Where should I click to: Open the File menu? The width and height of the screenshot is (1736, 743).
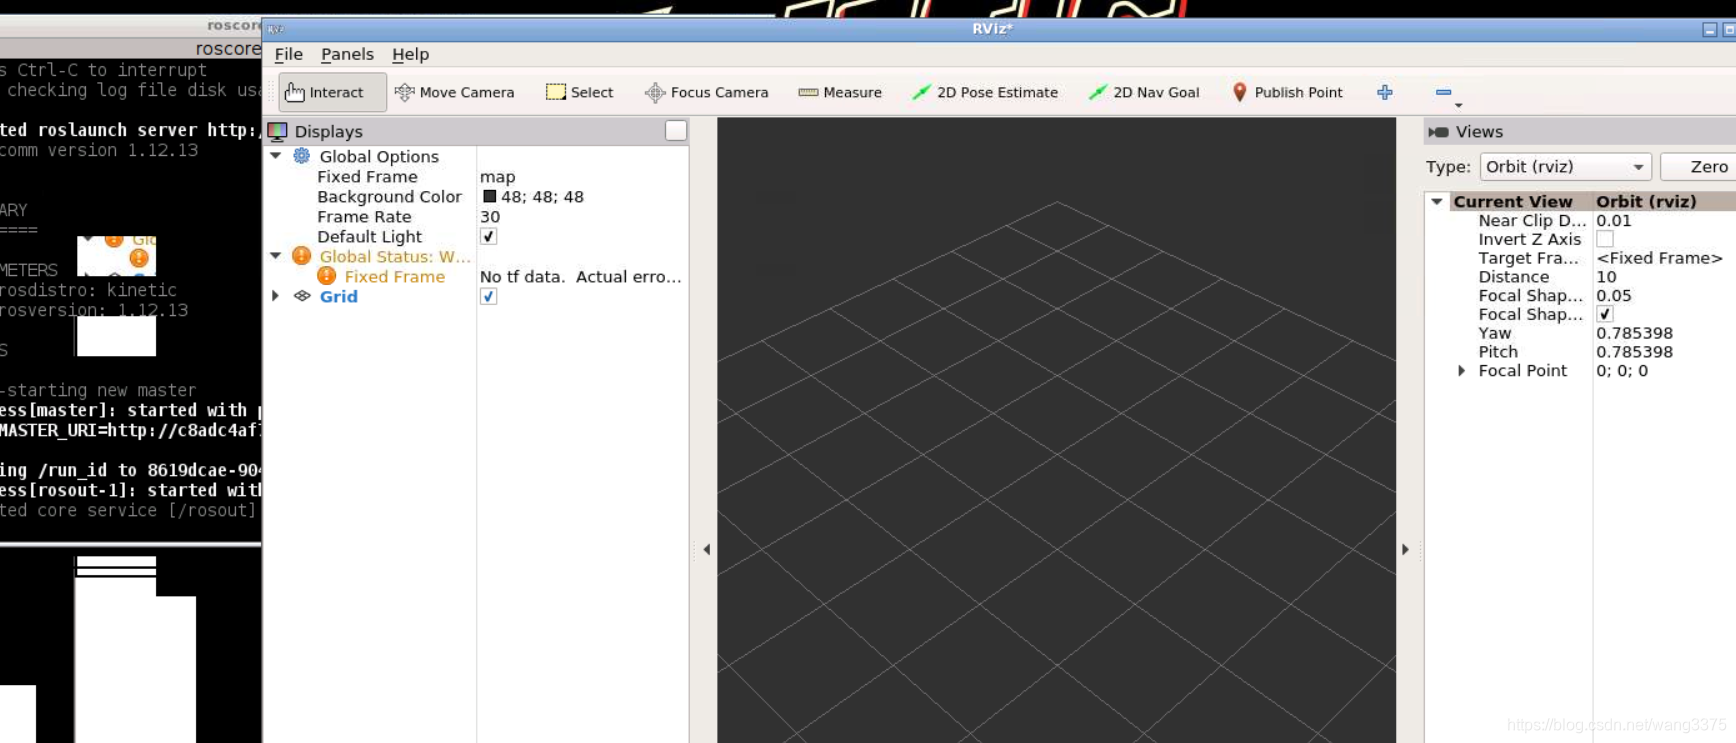(289, 54)
